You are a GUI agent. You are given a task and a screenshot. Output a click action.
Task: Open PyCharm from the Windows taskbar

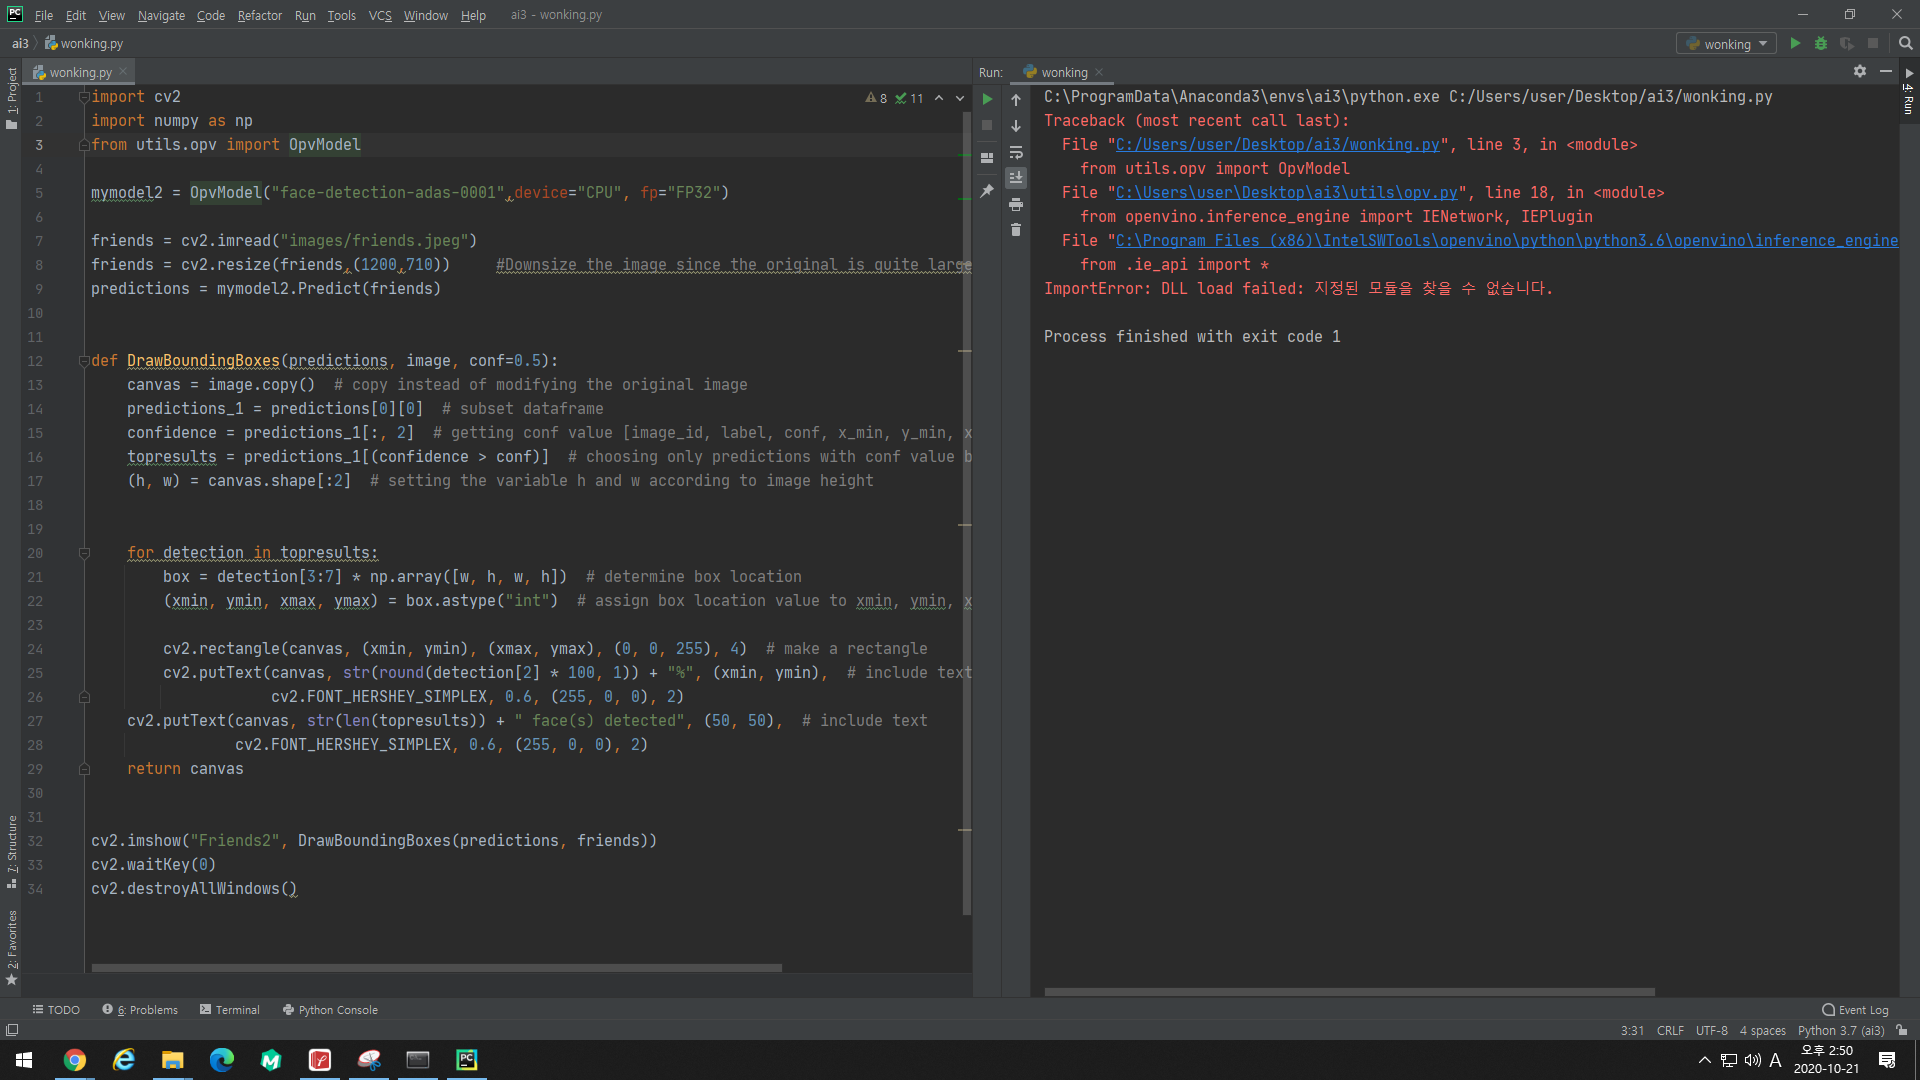tap(467, 1060)
